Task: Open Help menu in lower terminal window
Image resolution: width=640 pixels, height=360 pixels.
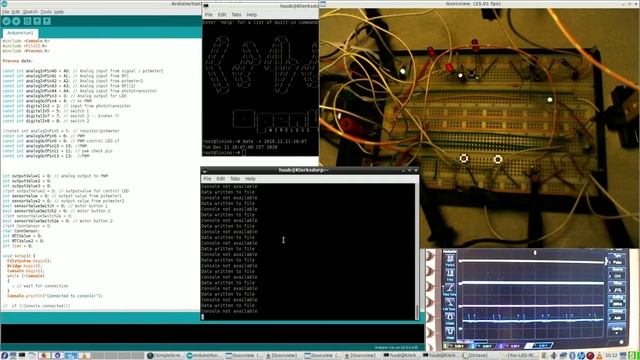Action: [x=250, y=178]
